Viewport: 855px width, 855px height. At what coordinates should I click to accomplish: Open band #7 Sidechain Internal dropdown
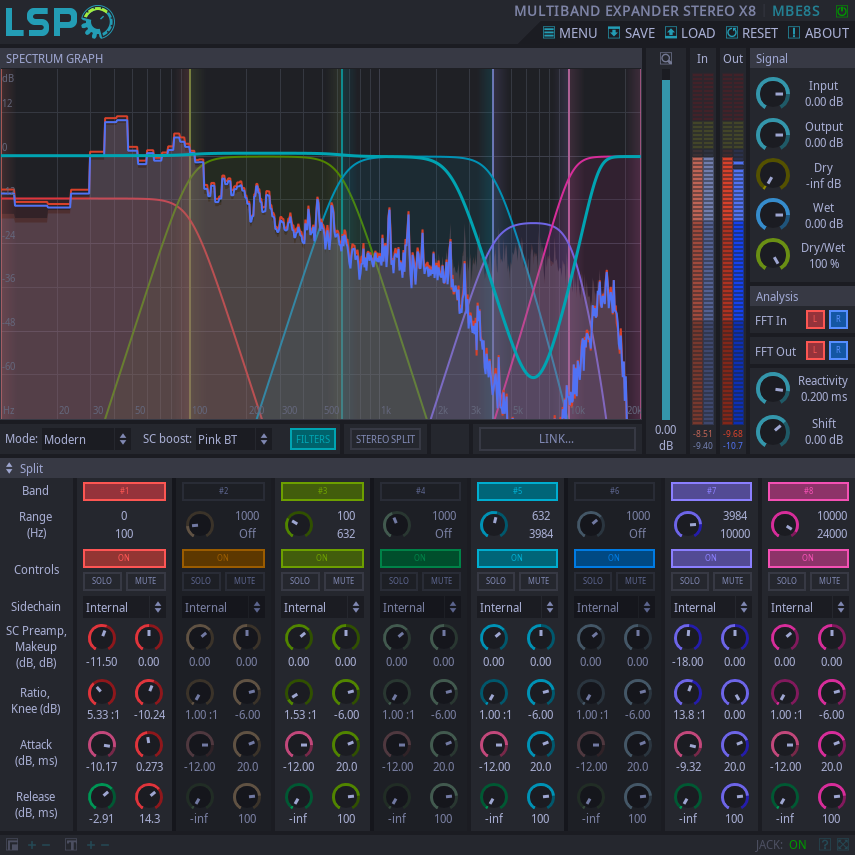click(711, 607)
